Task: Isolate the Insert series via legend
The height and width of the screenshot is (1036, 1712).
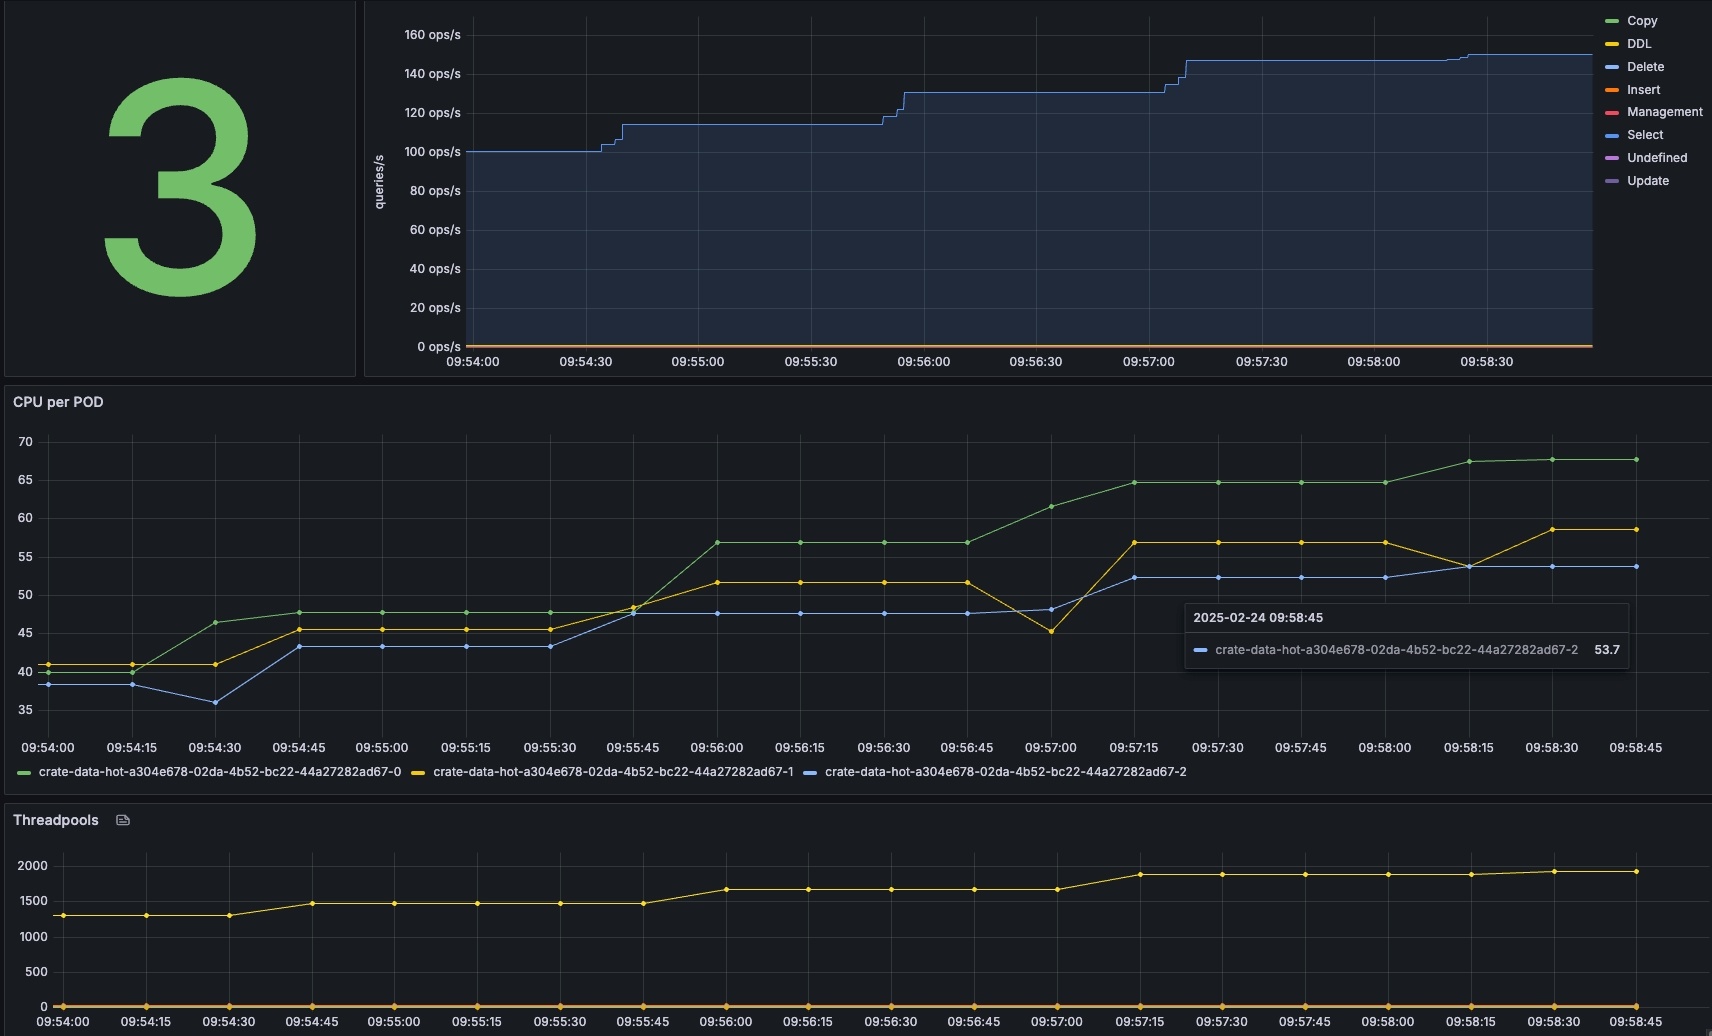Action: pos(1643,90)
